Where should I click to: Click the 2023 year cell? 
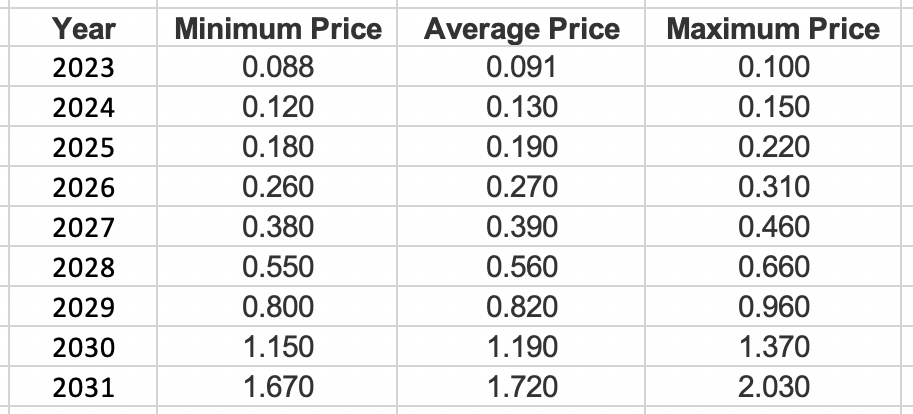coord(83,66)
